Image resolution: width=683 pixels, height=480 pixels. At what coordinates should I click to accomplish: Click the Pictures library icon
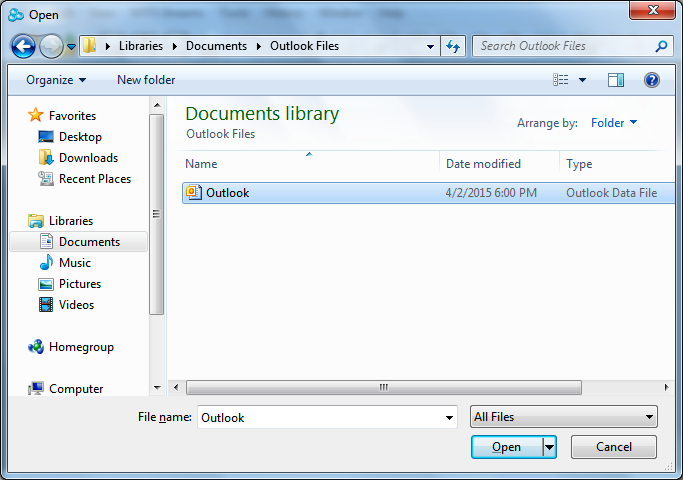46,284
